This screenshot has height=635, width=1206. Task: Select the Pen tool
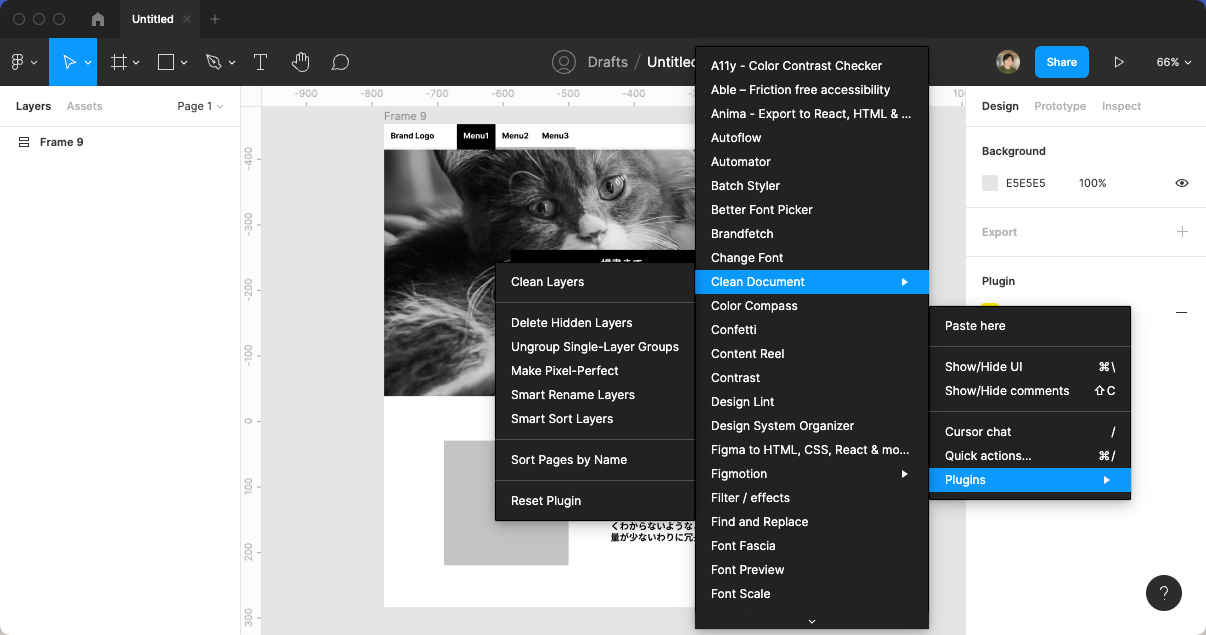pos(213,62)
